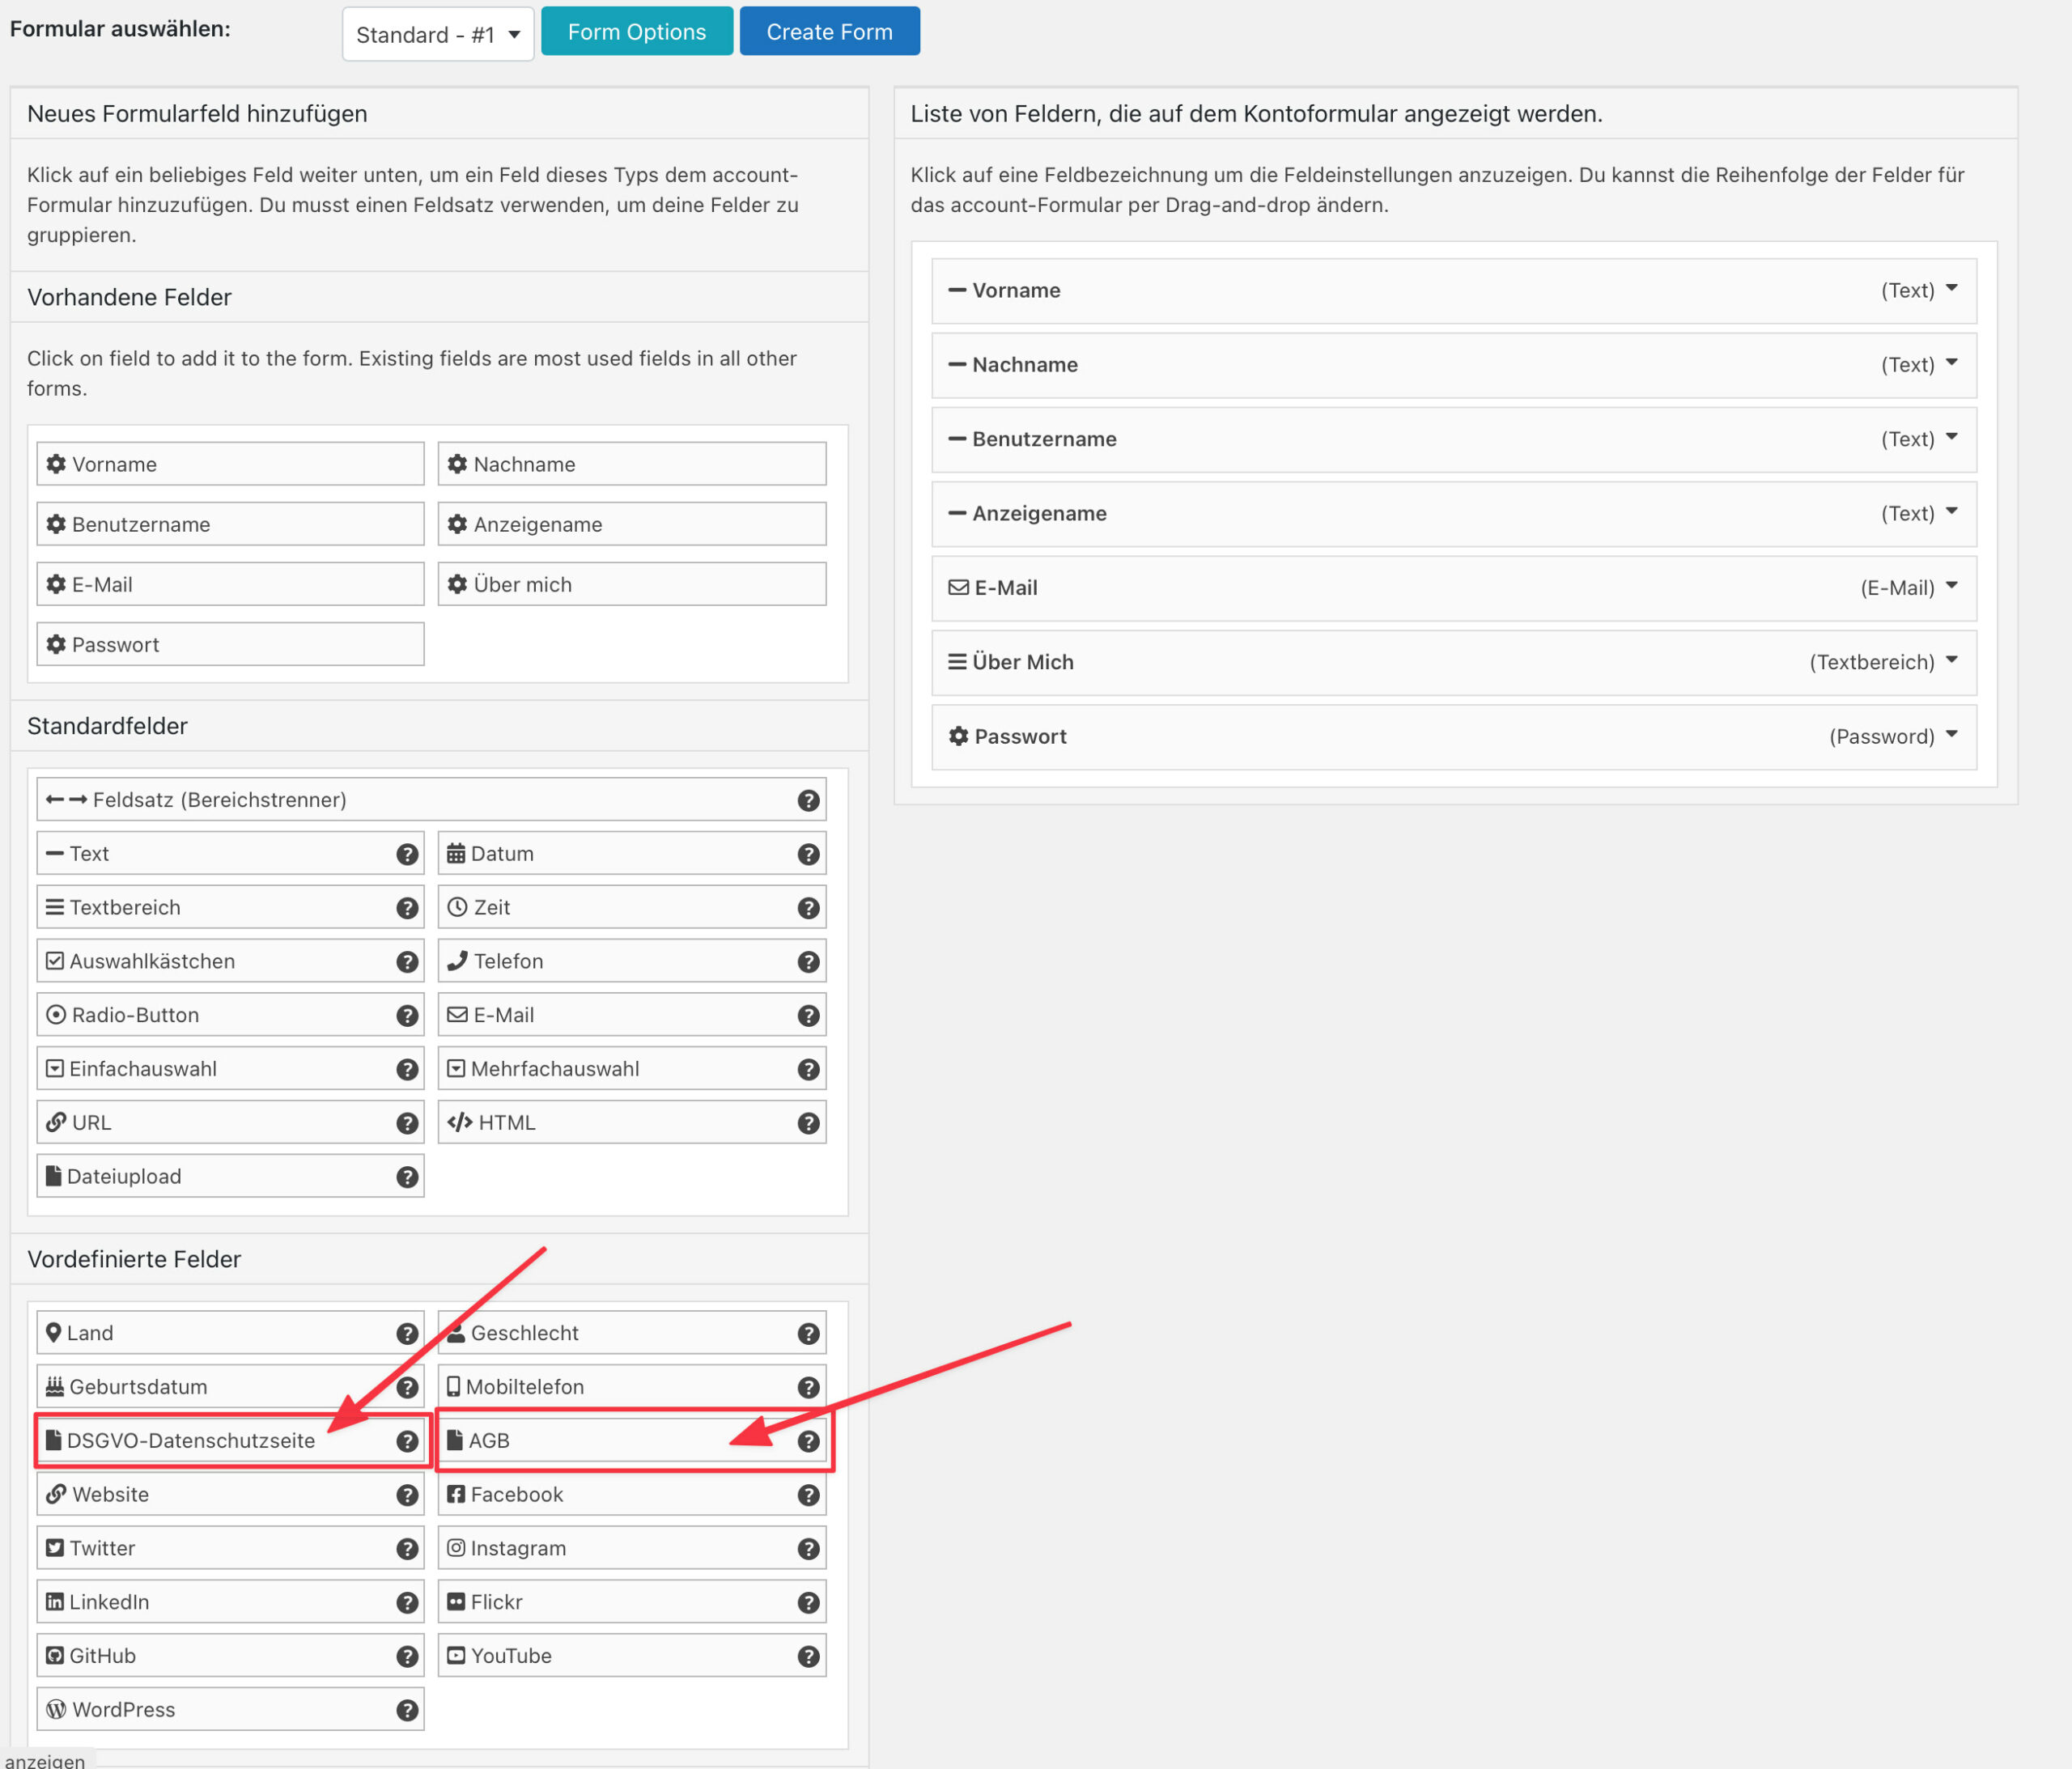Viewport: 2072px width, 1769px height.
Task: Open the Standard - #1 form dropdown
Action: (x=438, y=34)
